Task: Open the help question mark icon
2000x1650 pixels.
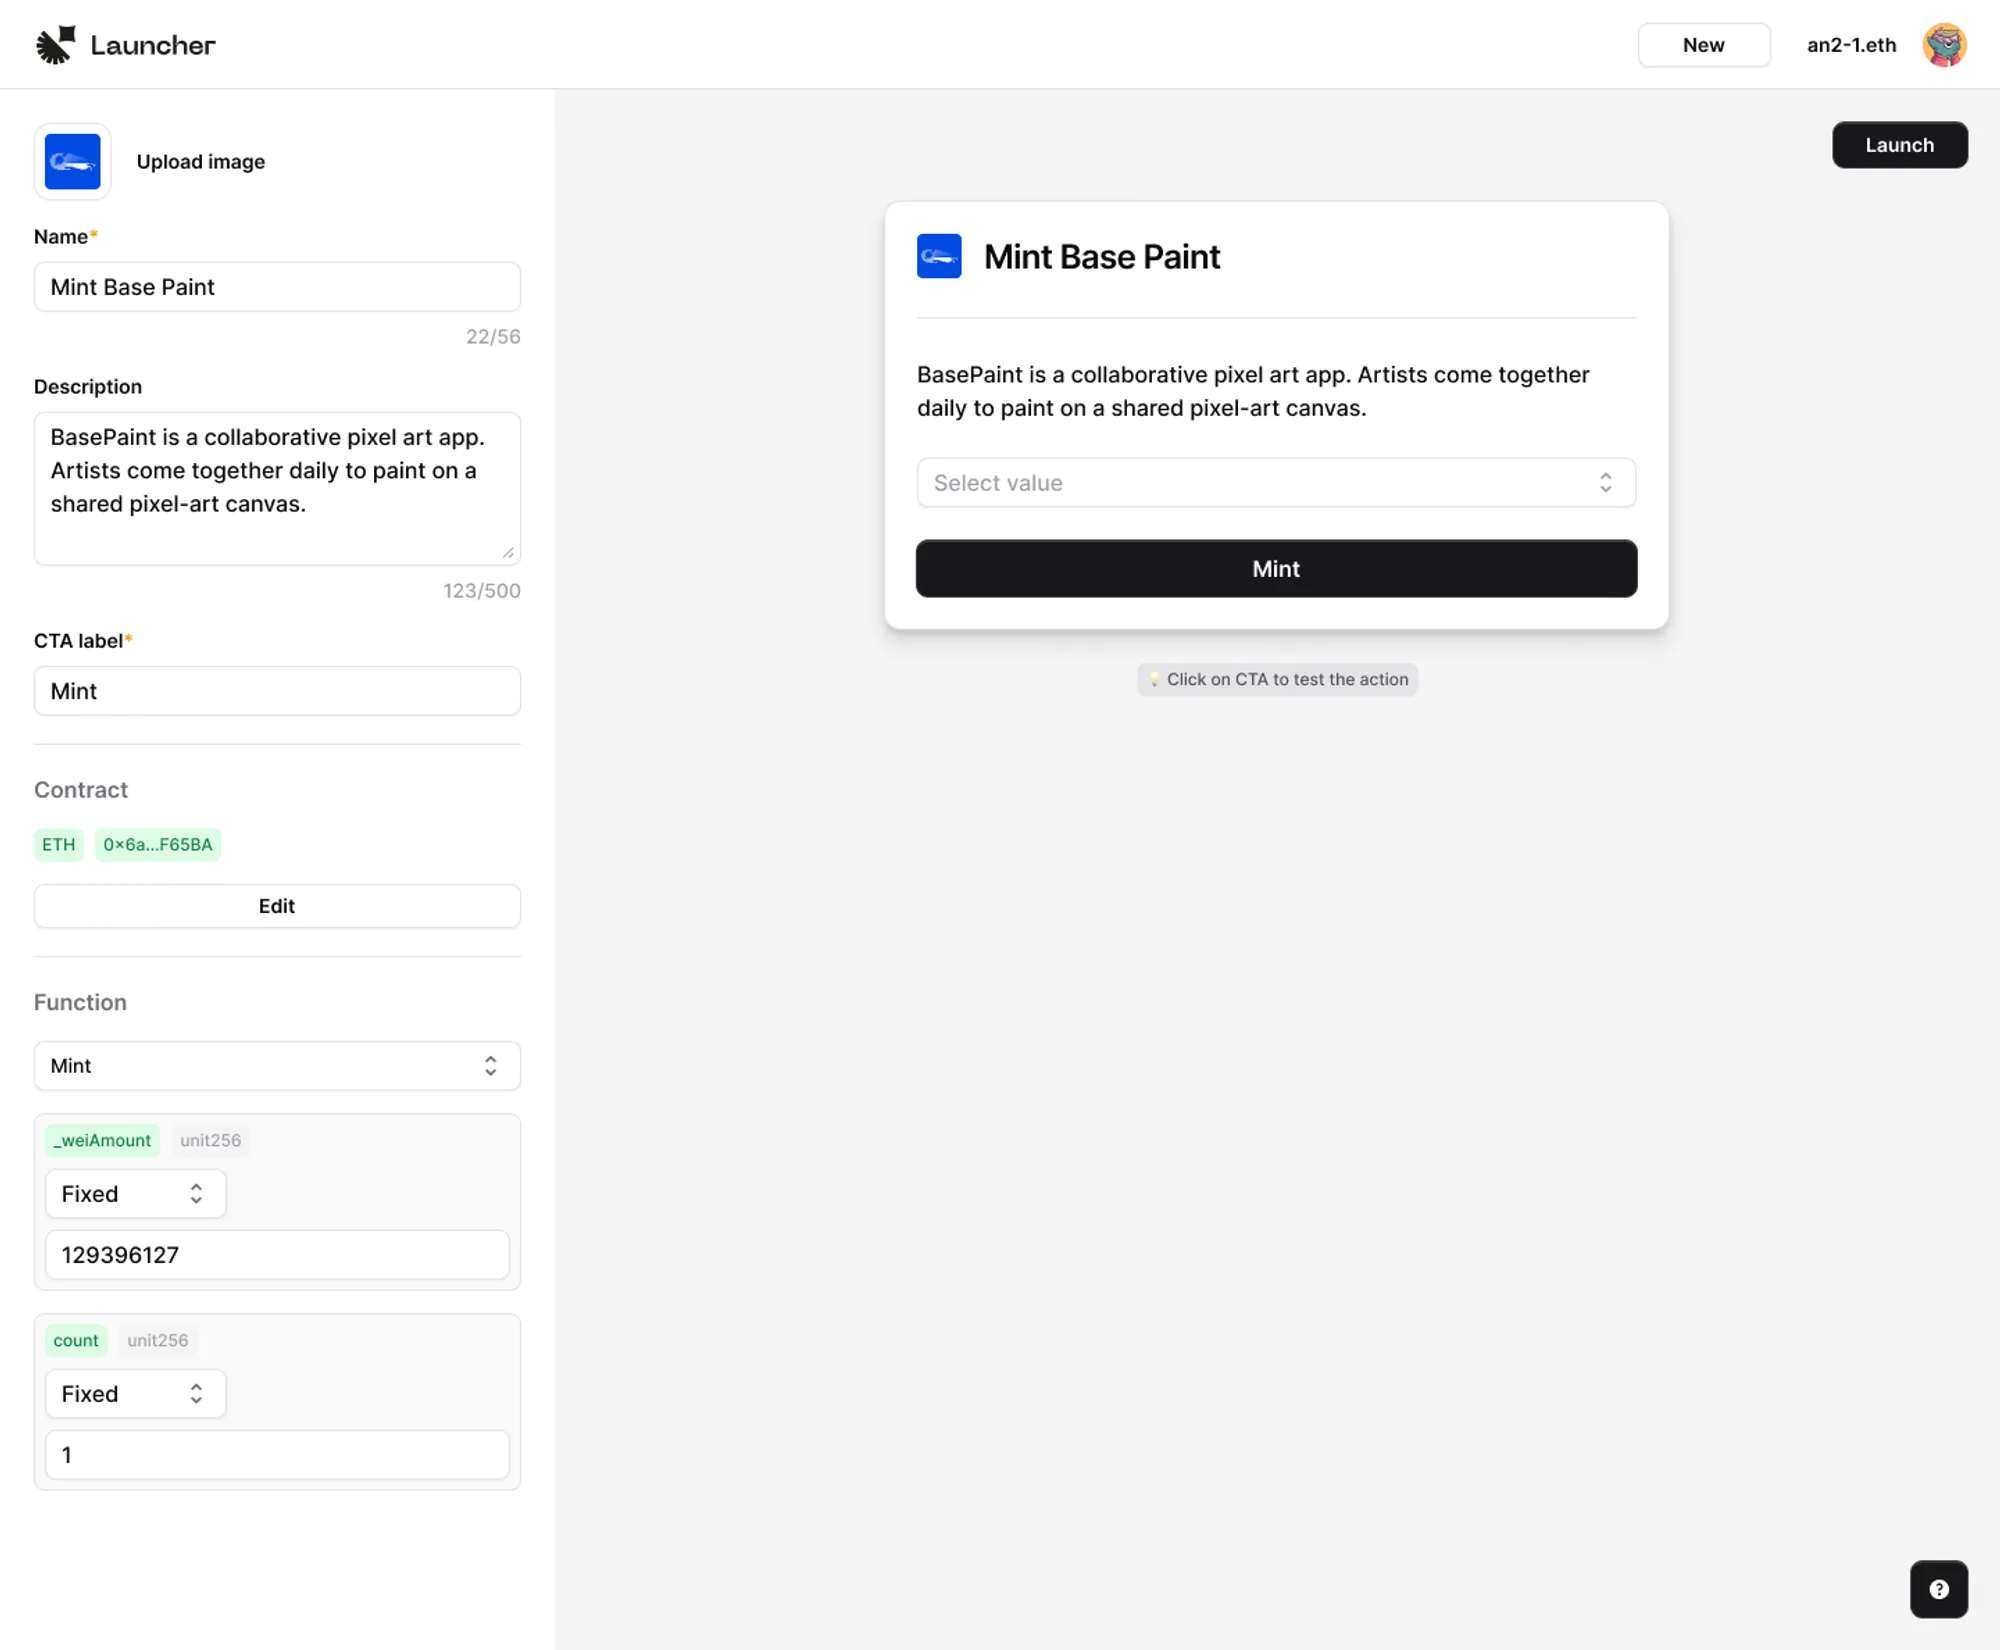Action: tap(1938, 1589)
